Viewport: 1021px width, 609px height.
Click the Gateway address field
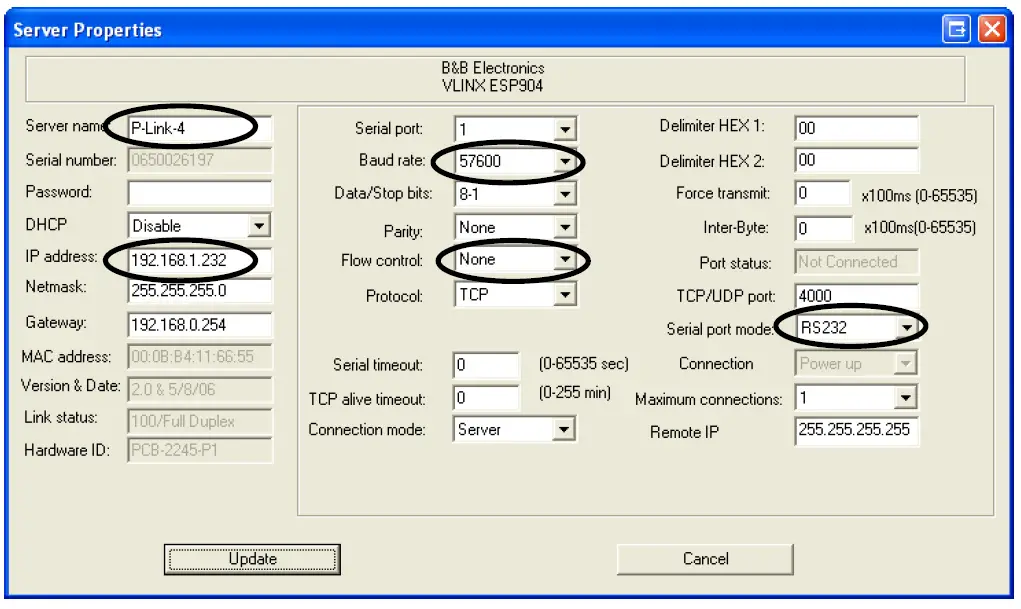[199, 324]
